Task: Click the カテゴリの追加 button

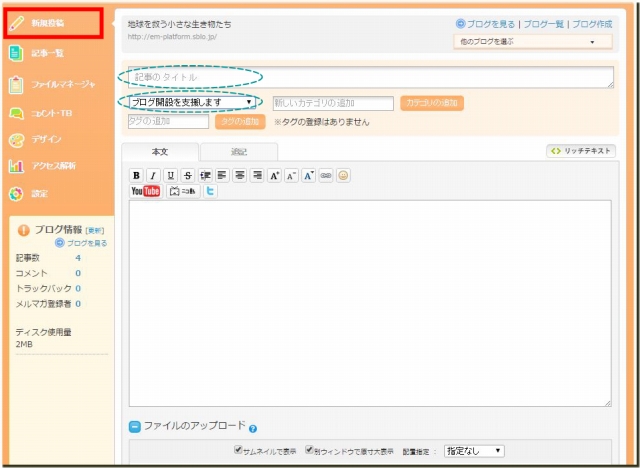Action: 431,103
